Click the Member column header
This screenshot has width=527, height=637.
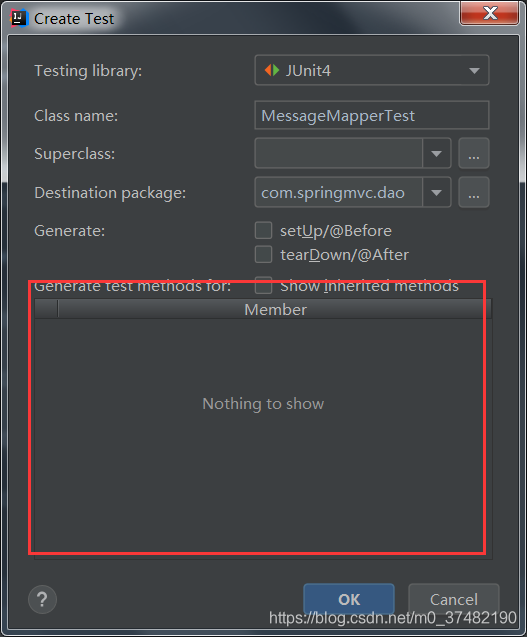pyautogui.click(x=275, y=310)
